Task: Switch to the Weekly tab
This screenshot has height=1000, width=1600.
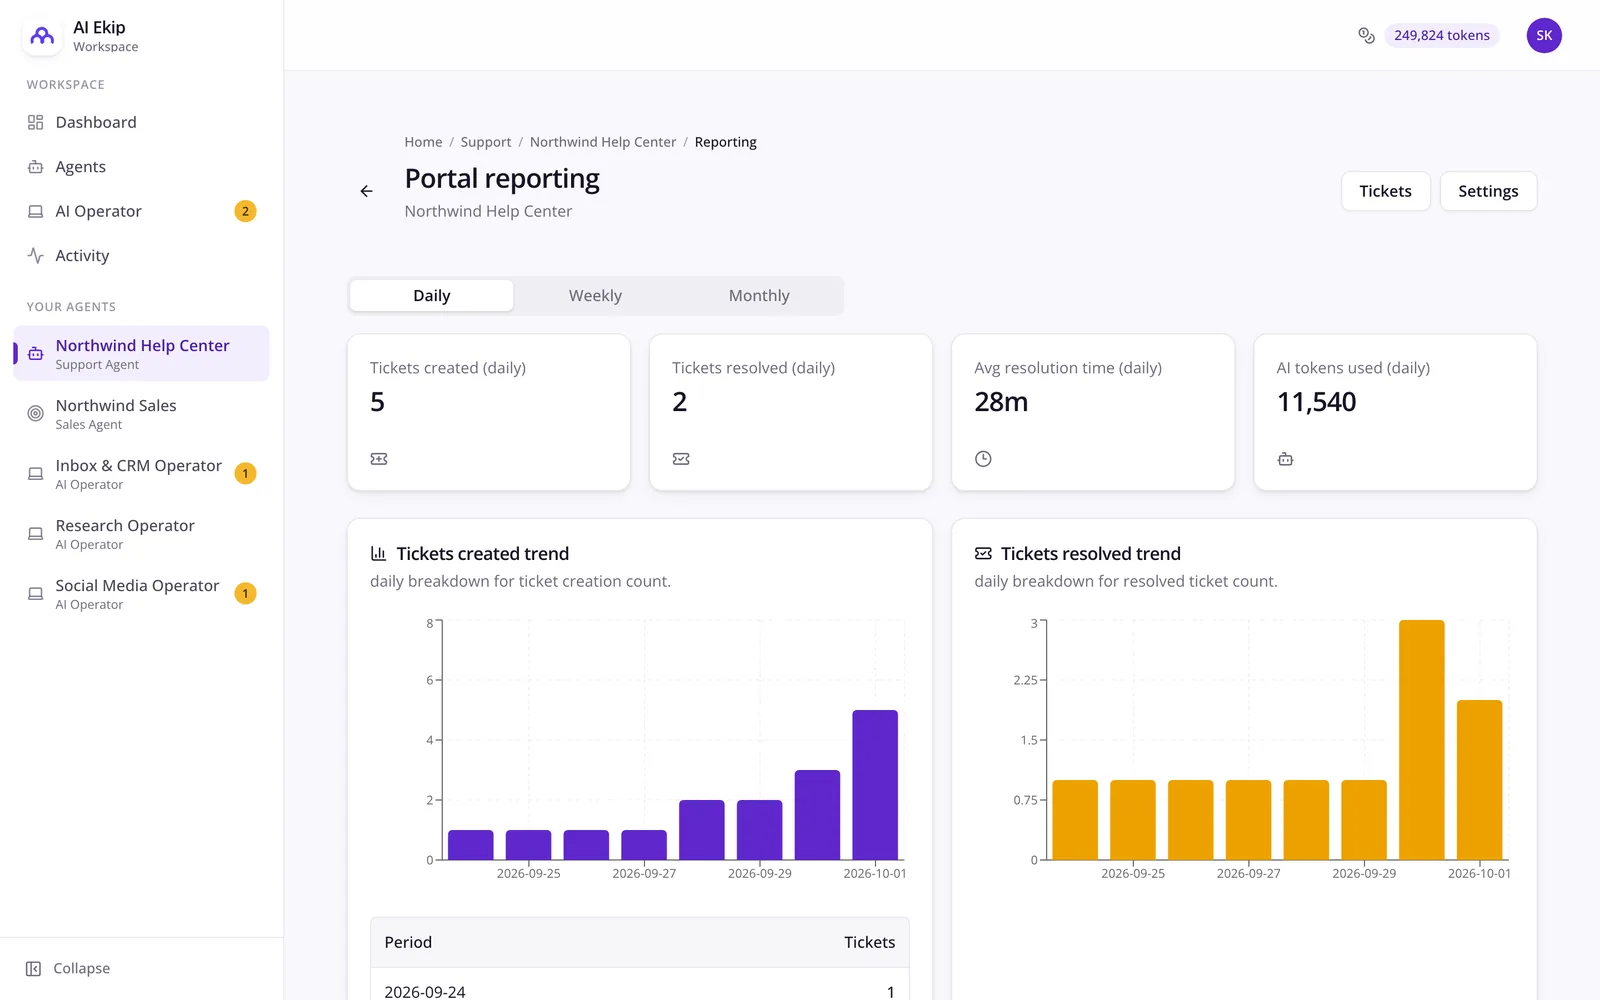Action: [595, 296]
